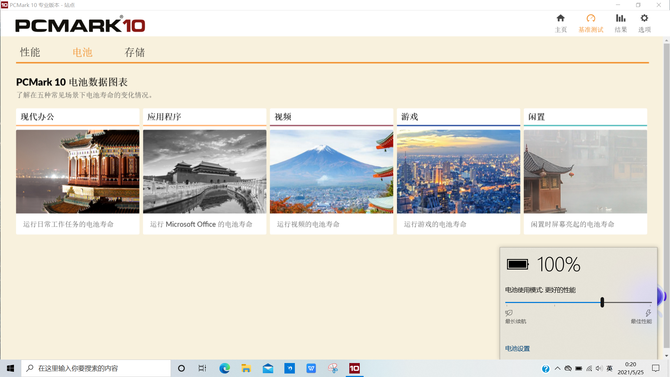Click the 视频 card title

[x=283, y=117]
